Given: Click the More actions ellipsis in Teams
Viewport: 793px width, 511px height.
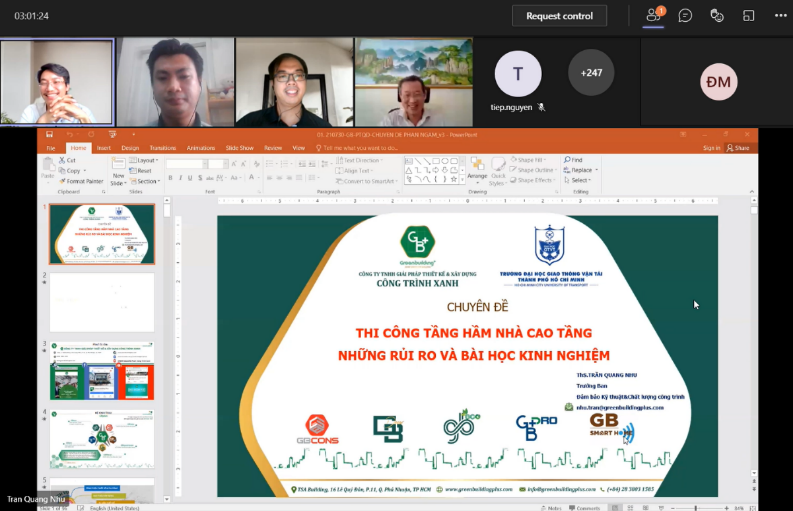Looking at the screenshot, I should click(x=781, y=15).
